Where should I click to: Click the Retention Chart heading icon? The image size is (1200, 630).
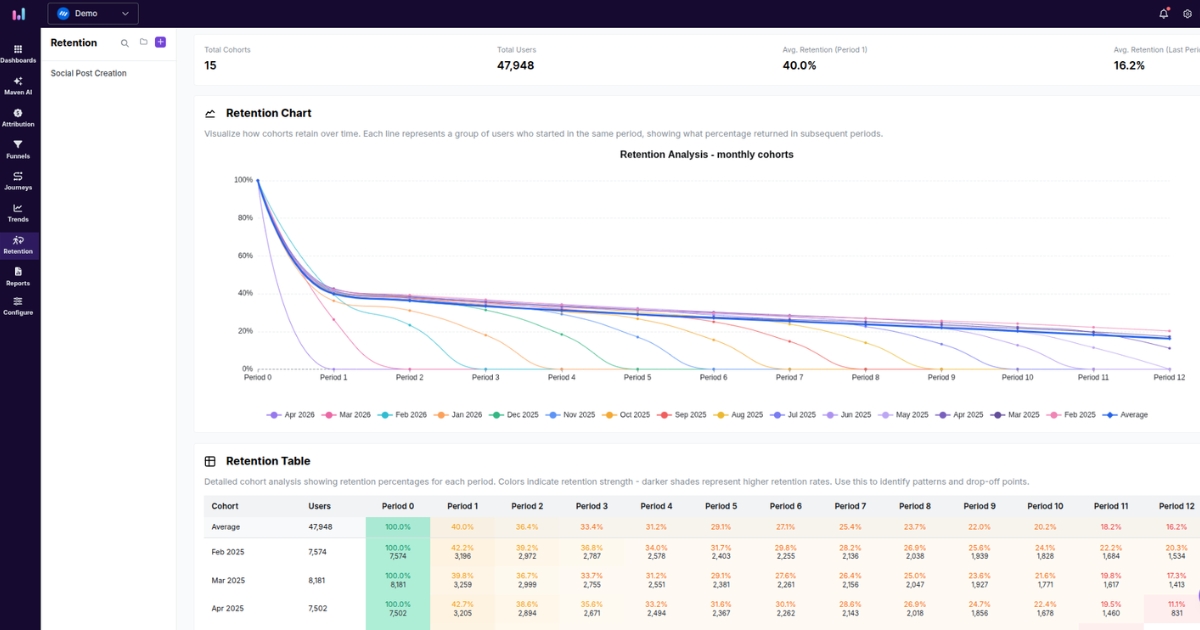[210, 114]
